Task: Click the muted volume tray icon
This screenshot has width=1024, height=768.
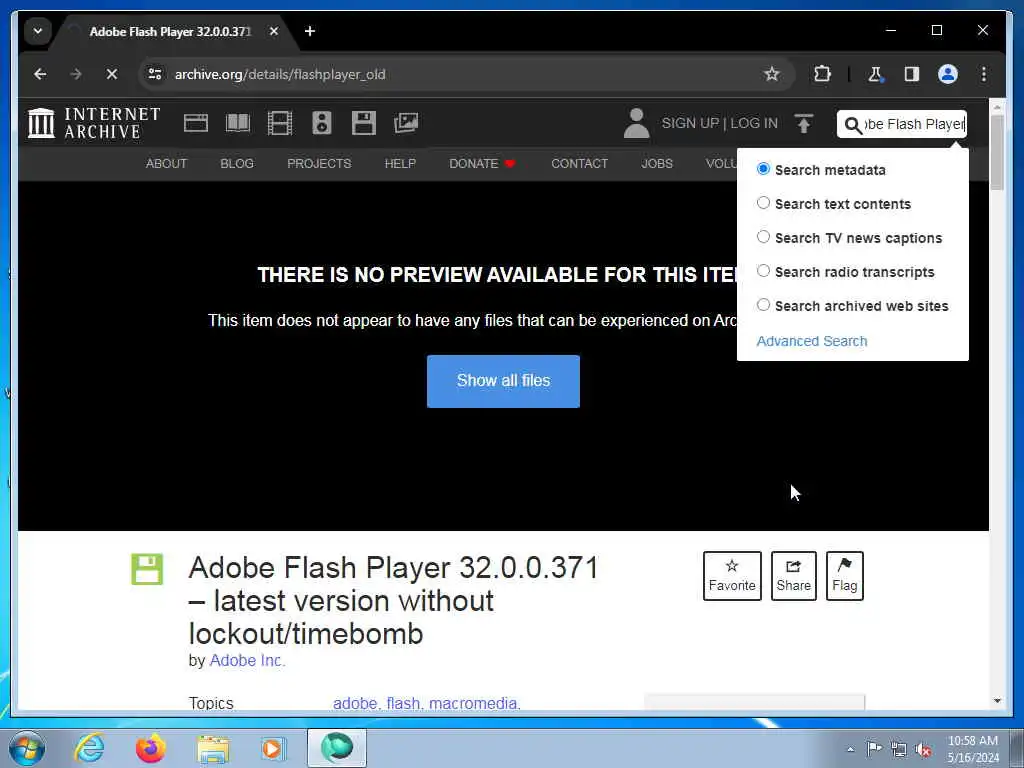Action: pos(923,750)
